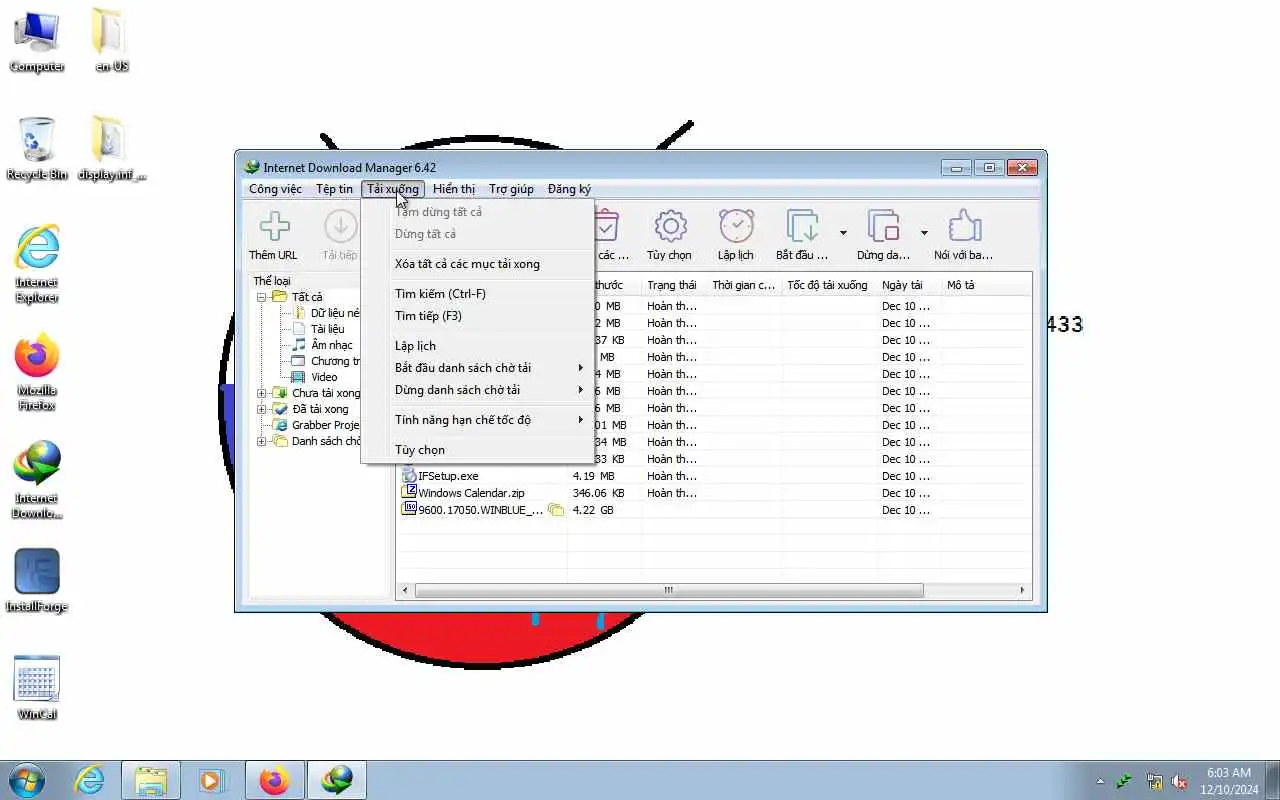This screenshot has width=1280, height=800.
Task: Select the en-US folder on desktop
Action: [111, 40]
